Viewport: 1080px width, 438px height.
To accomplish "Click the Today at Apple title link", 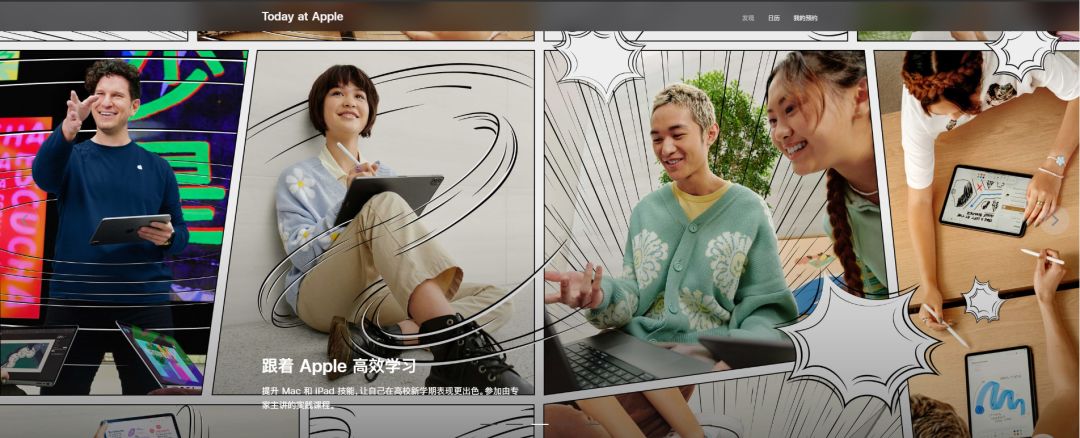I will [x=302, y=17].
